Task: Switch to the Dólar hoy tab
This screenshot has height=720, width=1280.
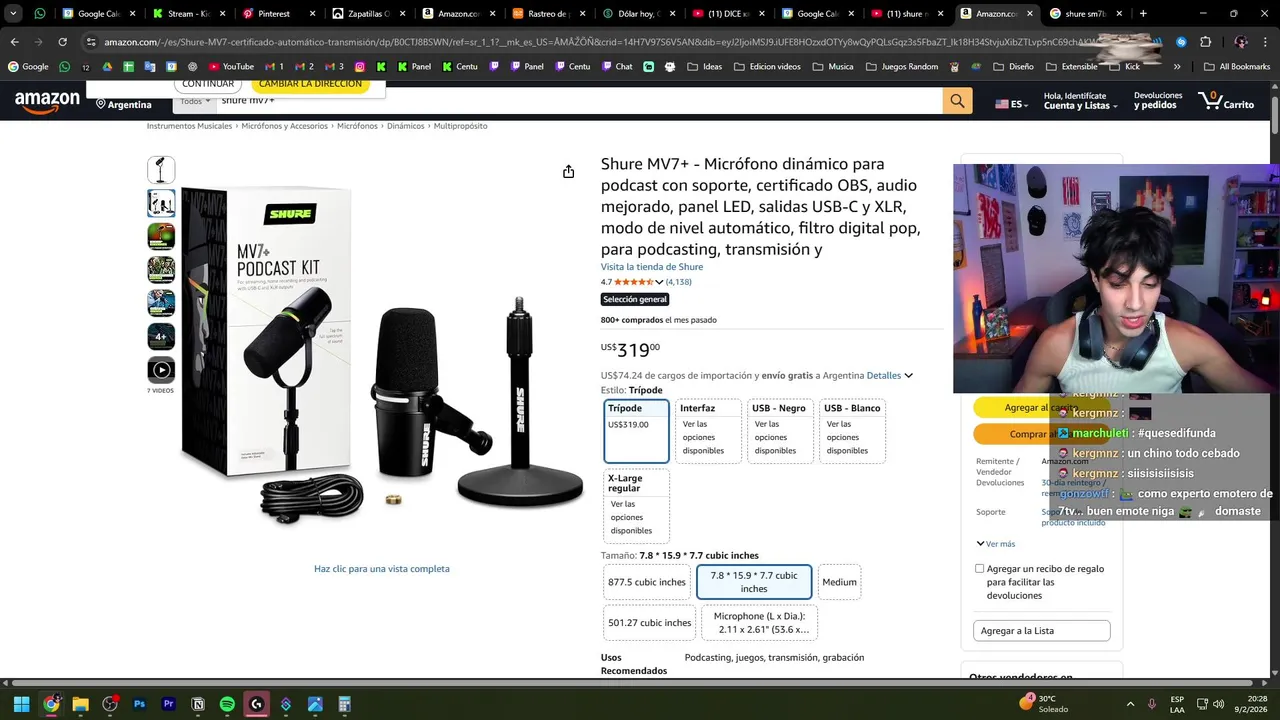Action: [x=641, y=14]
